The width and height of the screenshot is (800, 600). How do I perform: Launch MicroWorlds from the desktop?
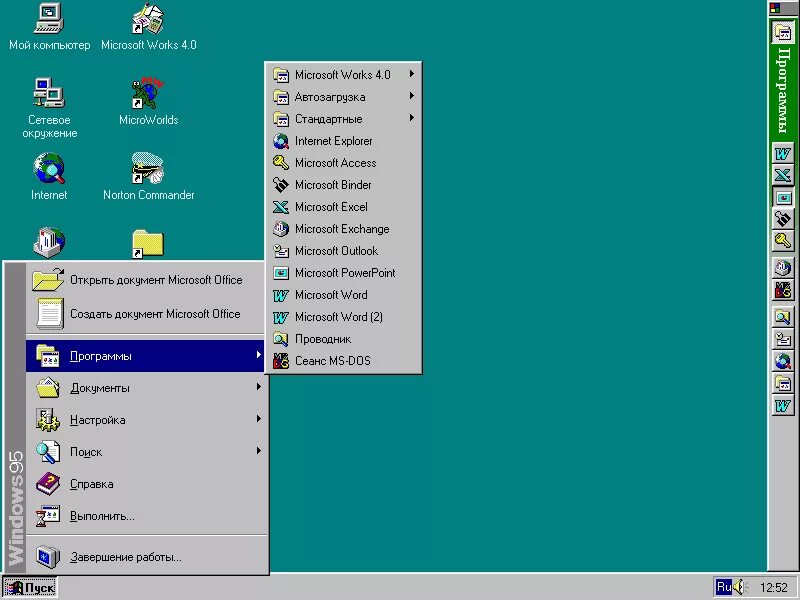[x=147, y=97]
